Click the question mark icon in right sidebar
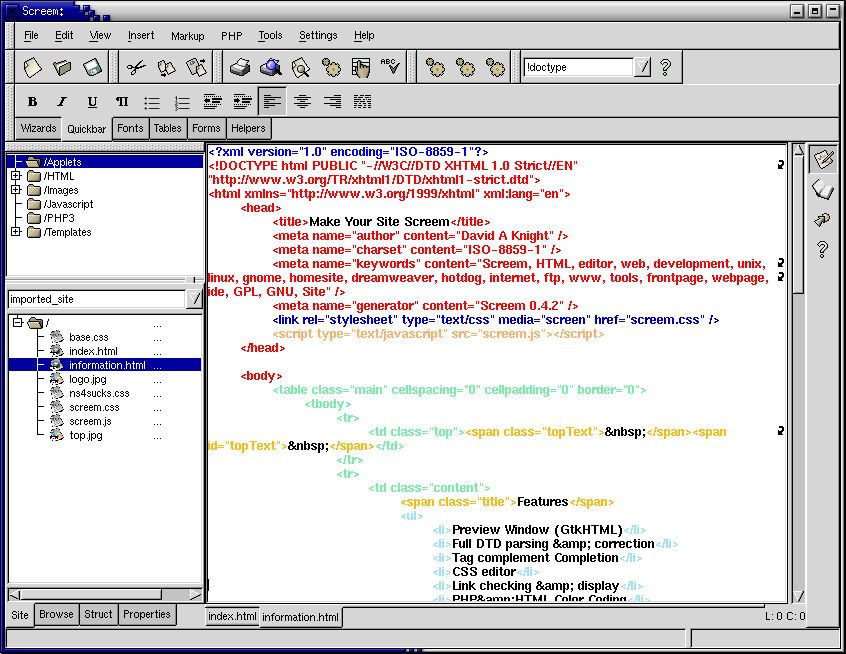Viewport: 846px width, 654px height. (823, 249)
